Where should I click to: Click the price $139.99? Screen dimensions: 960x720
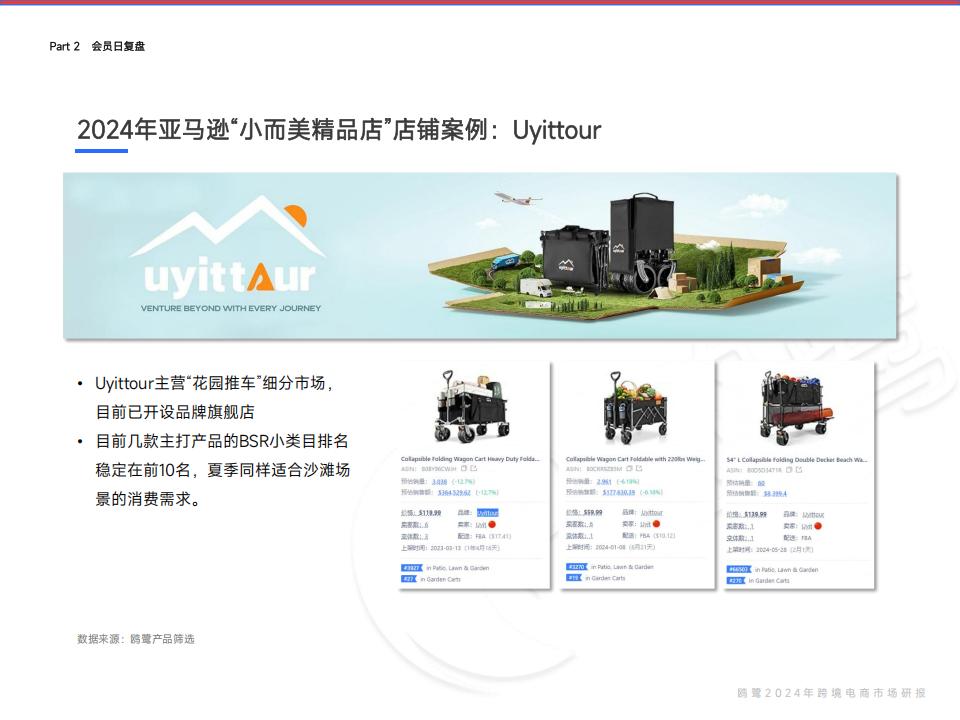(x=755, y=514)
